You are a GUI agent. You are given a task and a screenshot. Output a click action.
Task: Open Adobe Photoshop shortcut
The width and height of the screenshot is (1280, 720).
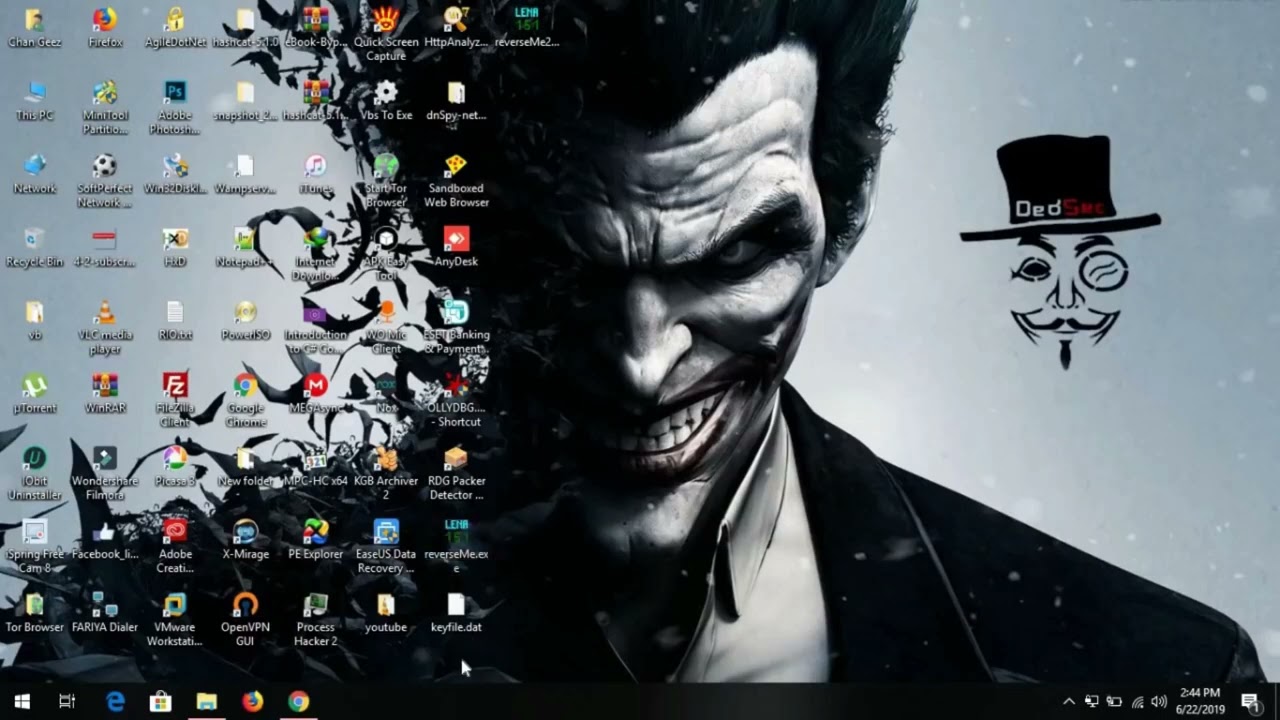pyautogui.click(x=175, y=108)
